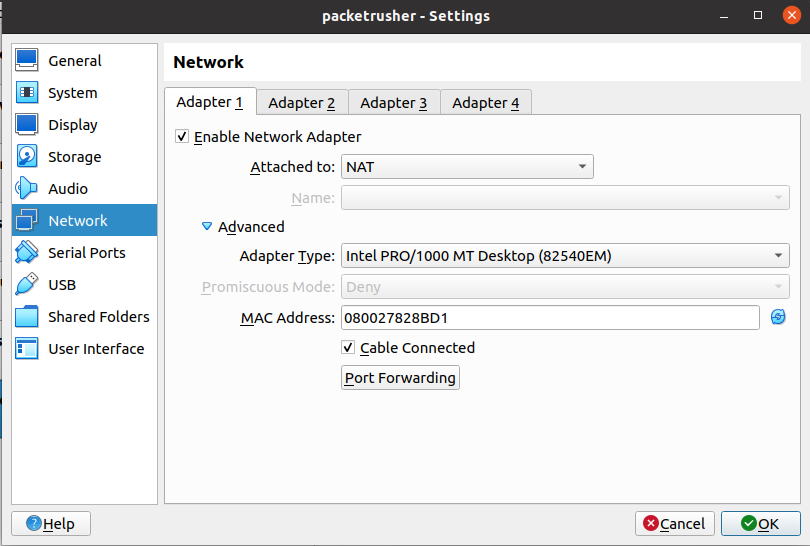This screenshot has width=810, height=546.
Task: Close the packetrusher Settings window
Action: [x=791, y=15]
